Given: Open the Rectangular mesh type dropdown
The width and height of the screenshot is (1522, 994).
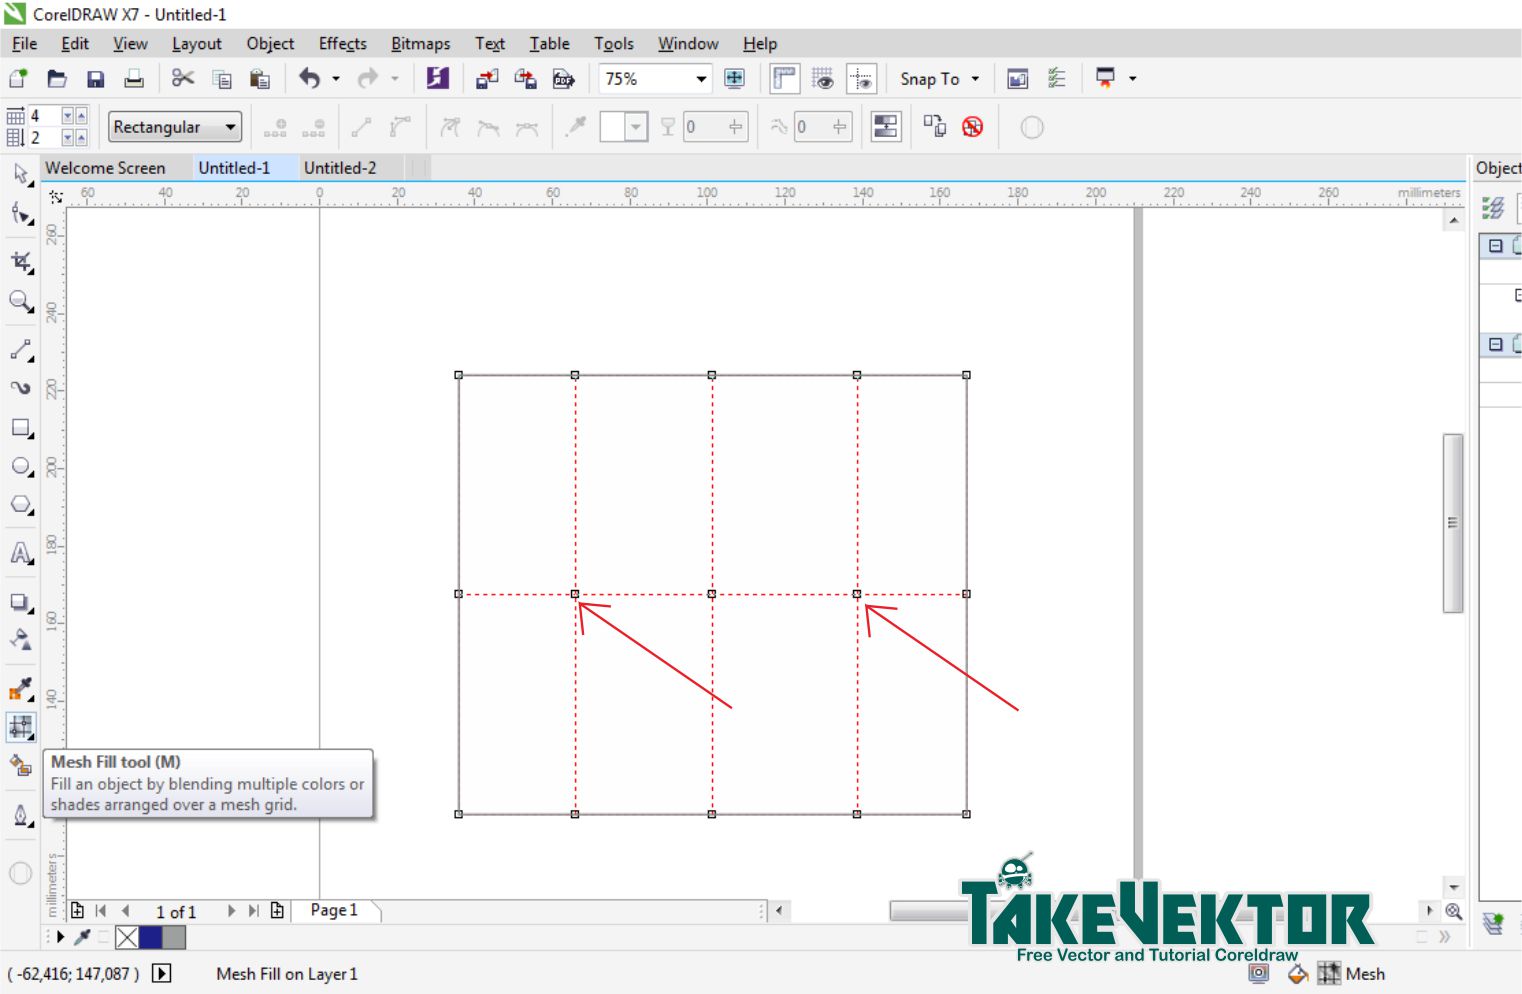Looking at the screenshot, I should 230,127.
